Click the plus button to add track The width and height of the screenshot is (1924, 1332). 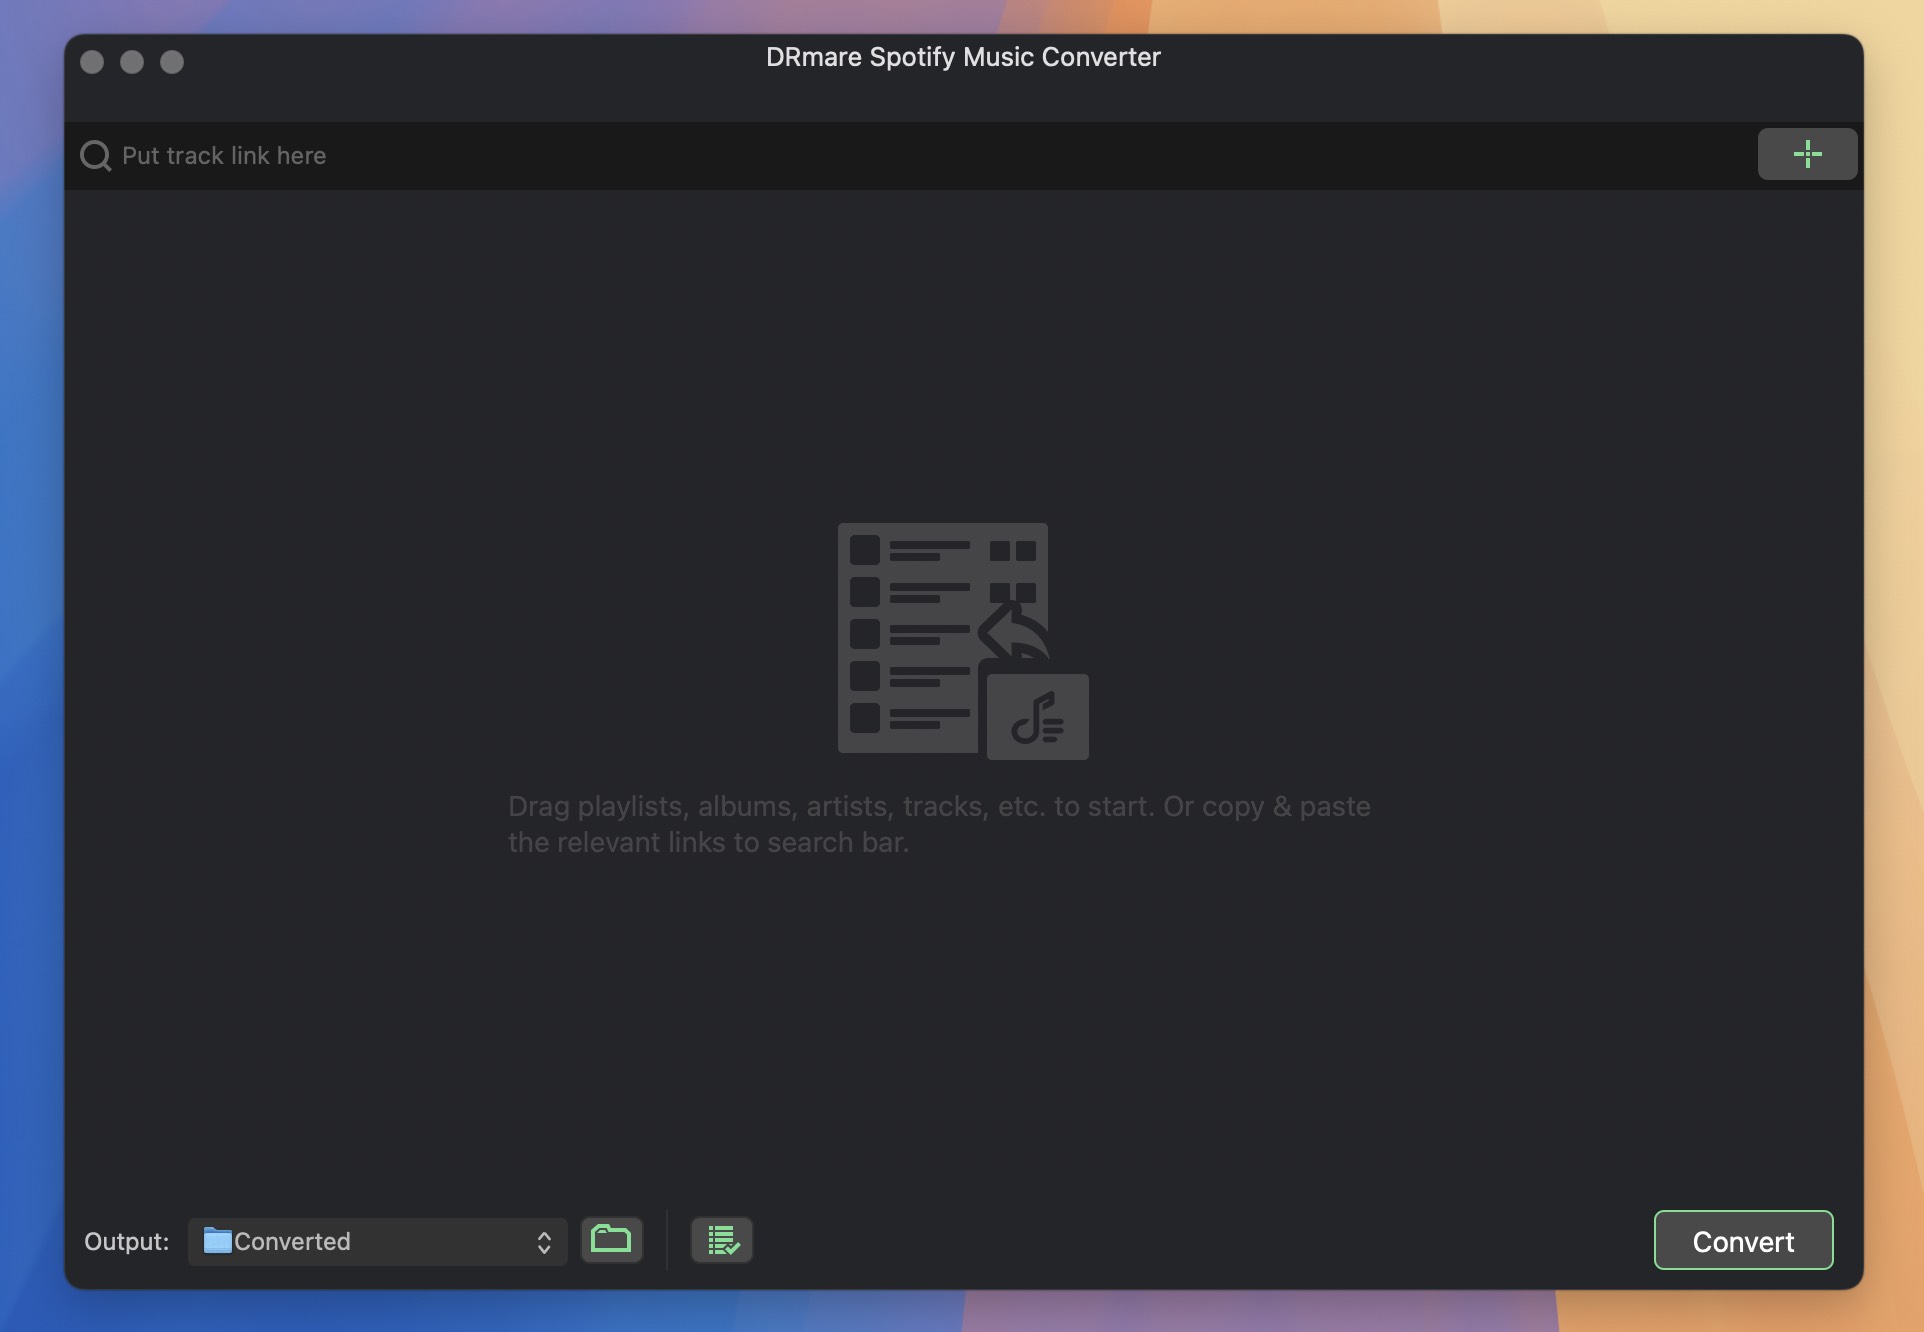click(1809, 154)
